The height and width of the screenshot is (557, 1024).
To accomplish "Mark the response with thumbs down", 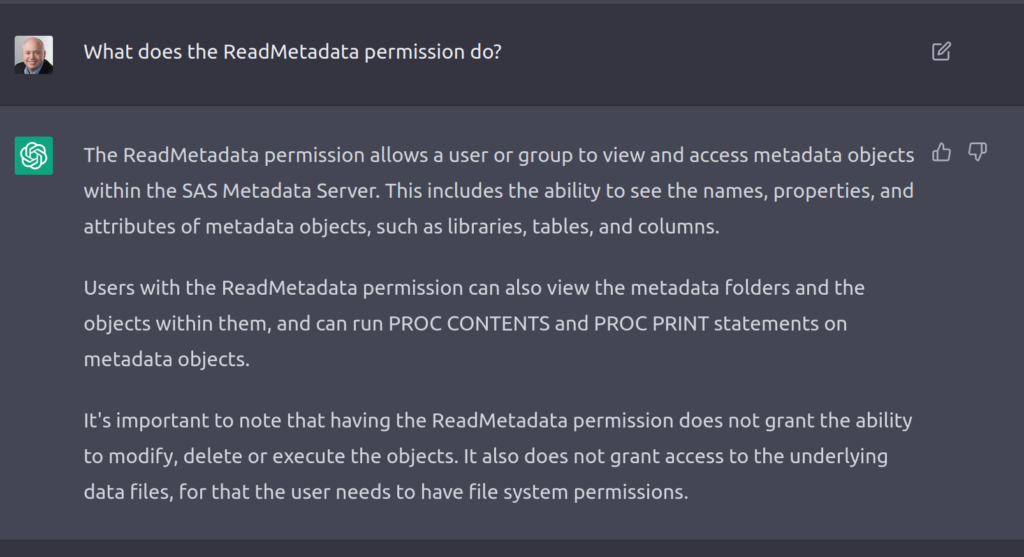I will [x=977, y=152].
